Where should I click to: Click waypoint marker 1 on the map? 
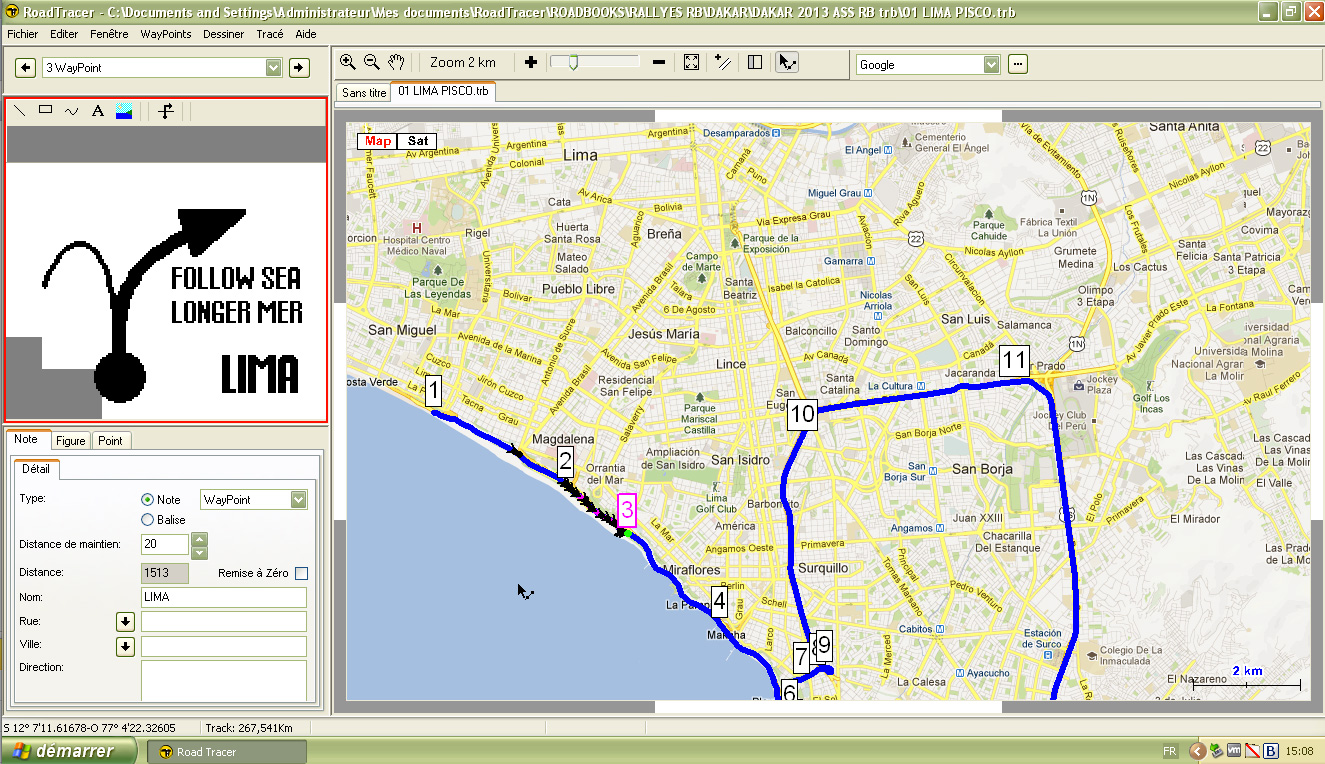coord(434,392)
